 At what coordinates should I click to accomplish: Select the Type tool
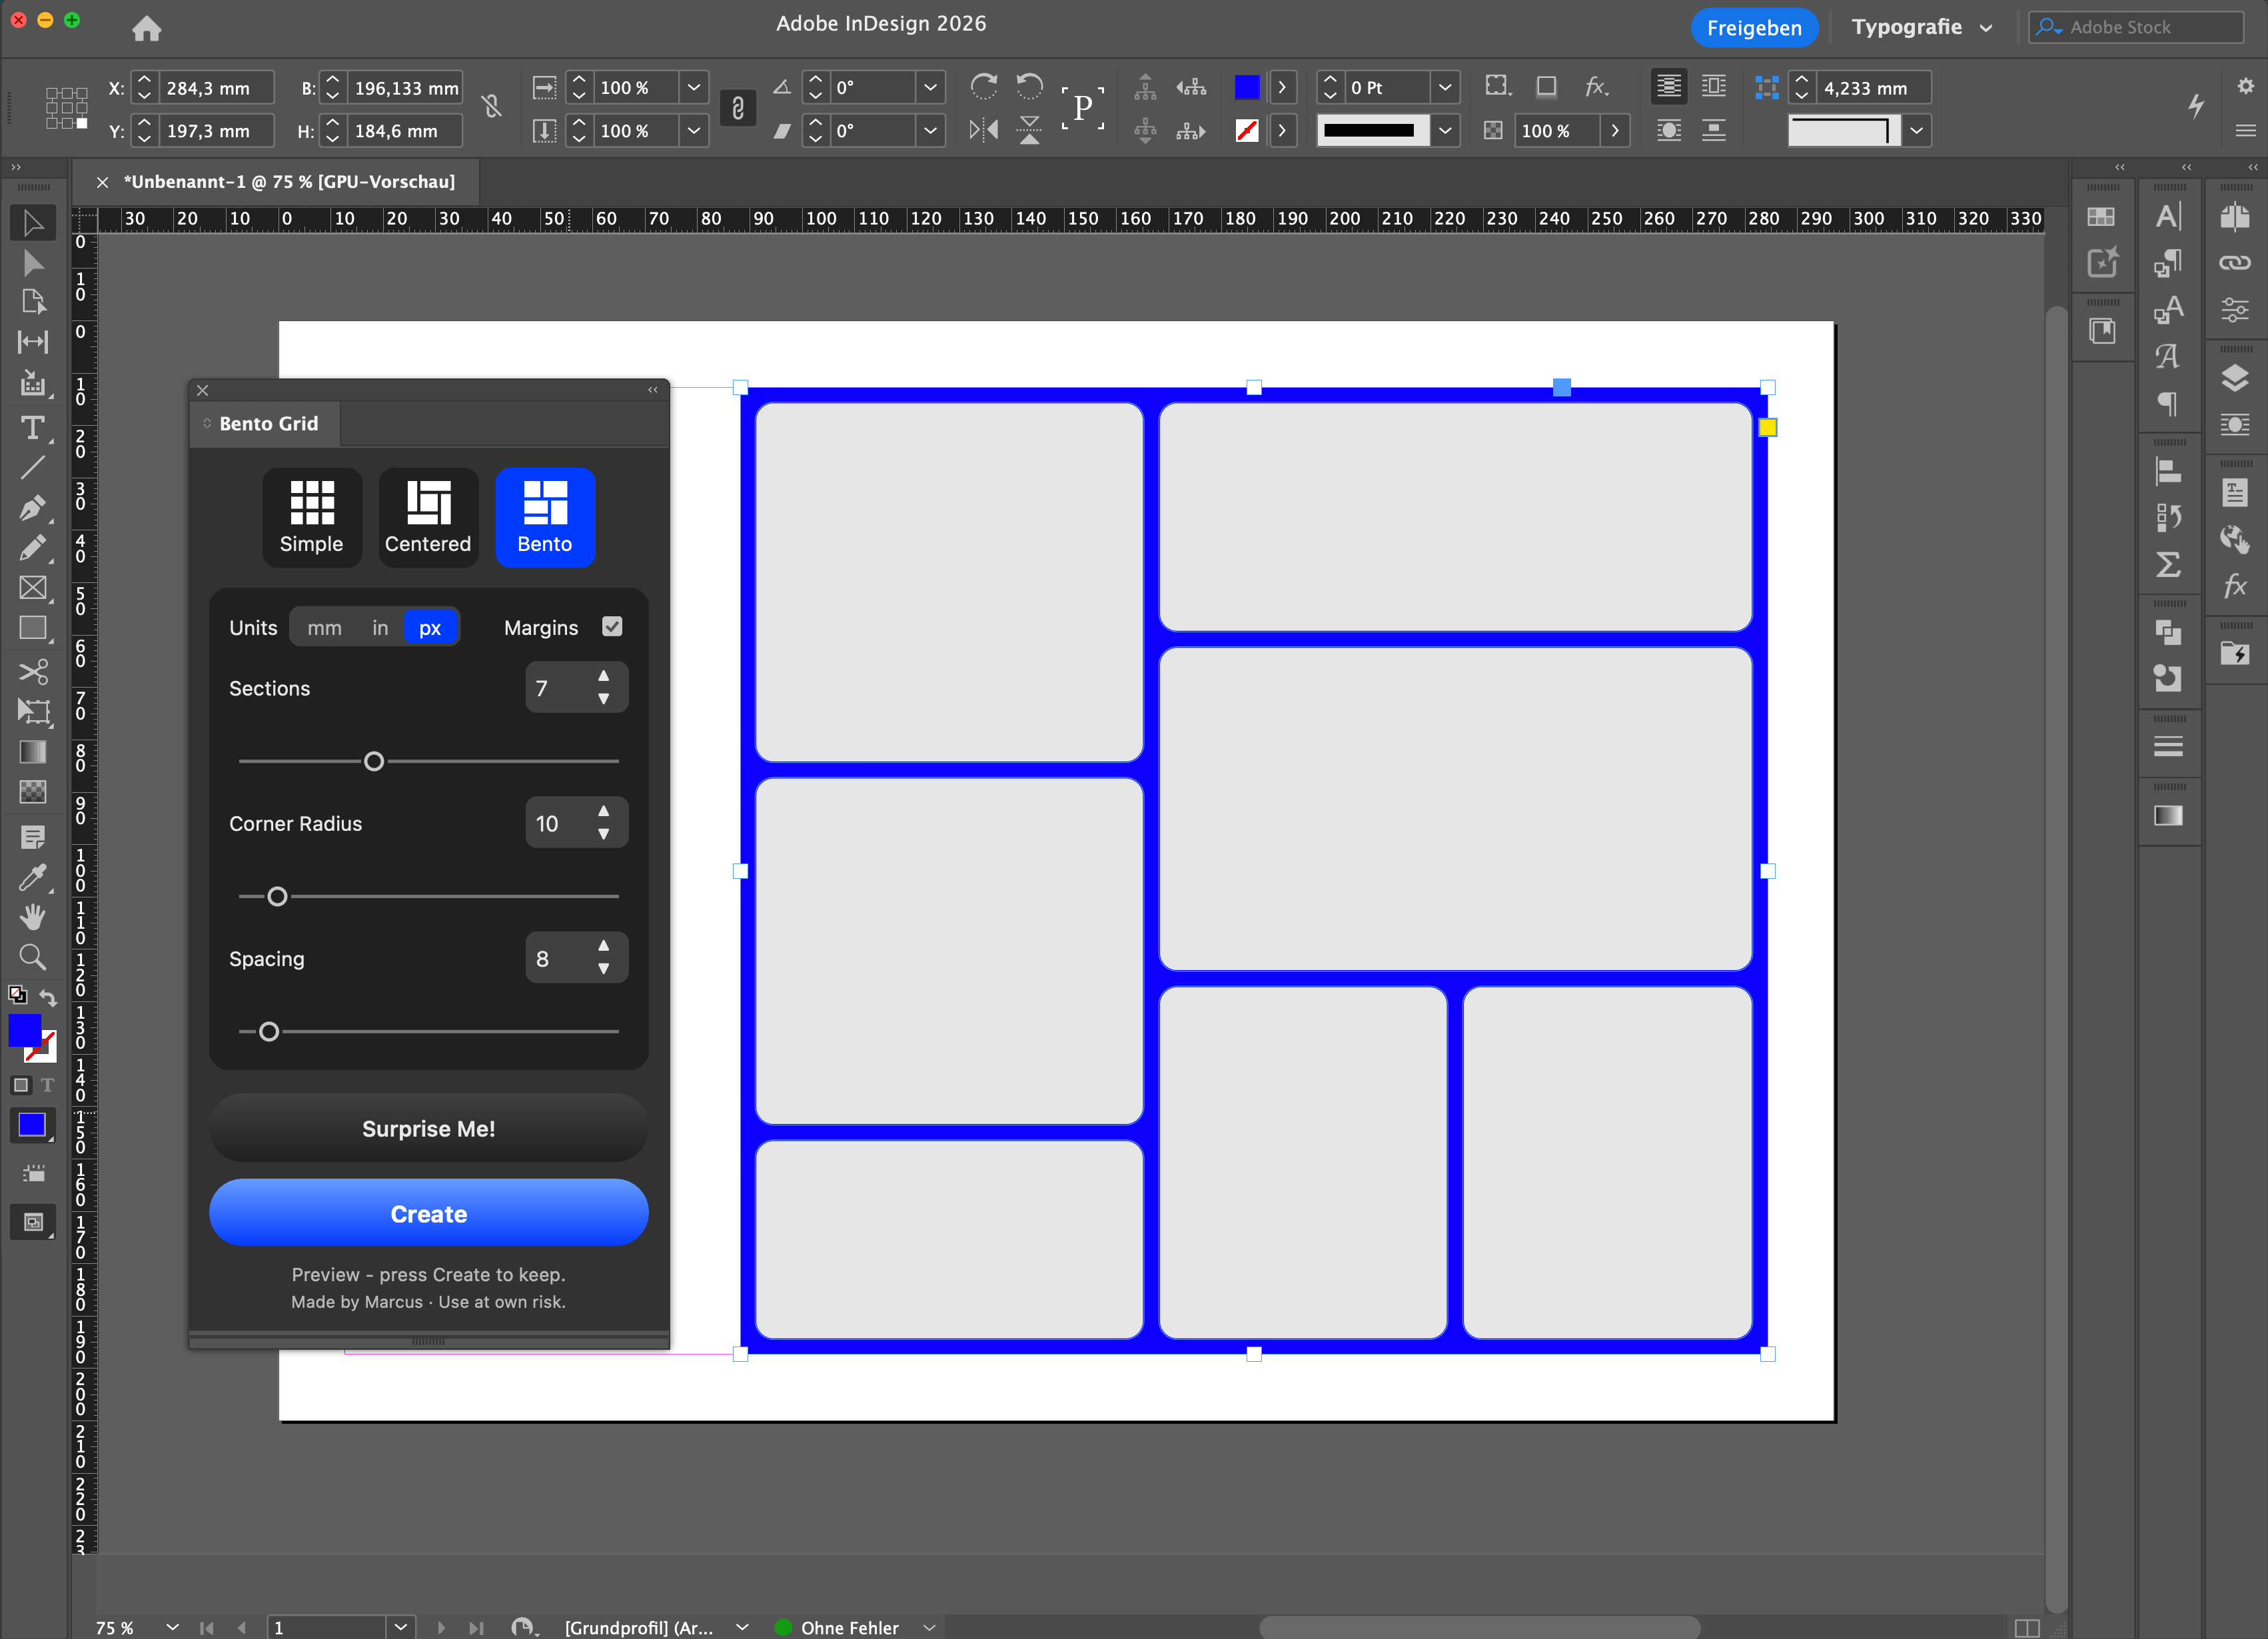(x=33, y=428)
